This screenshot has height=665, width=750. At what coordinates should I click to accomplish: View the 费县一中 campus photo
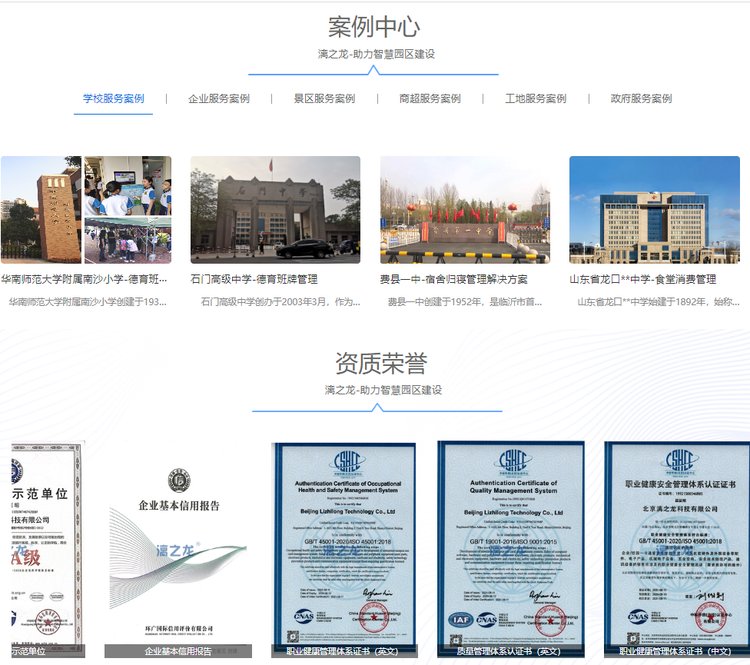point(465,209)
